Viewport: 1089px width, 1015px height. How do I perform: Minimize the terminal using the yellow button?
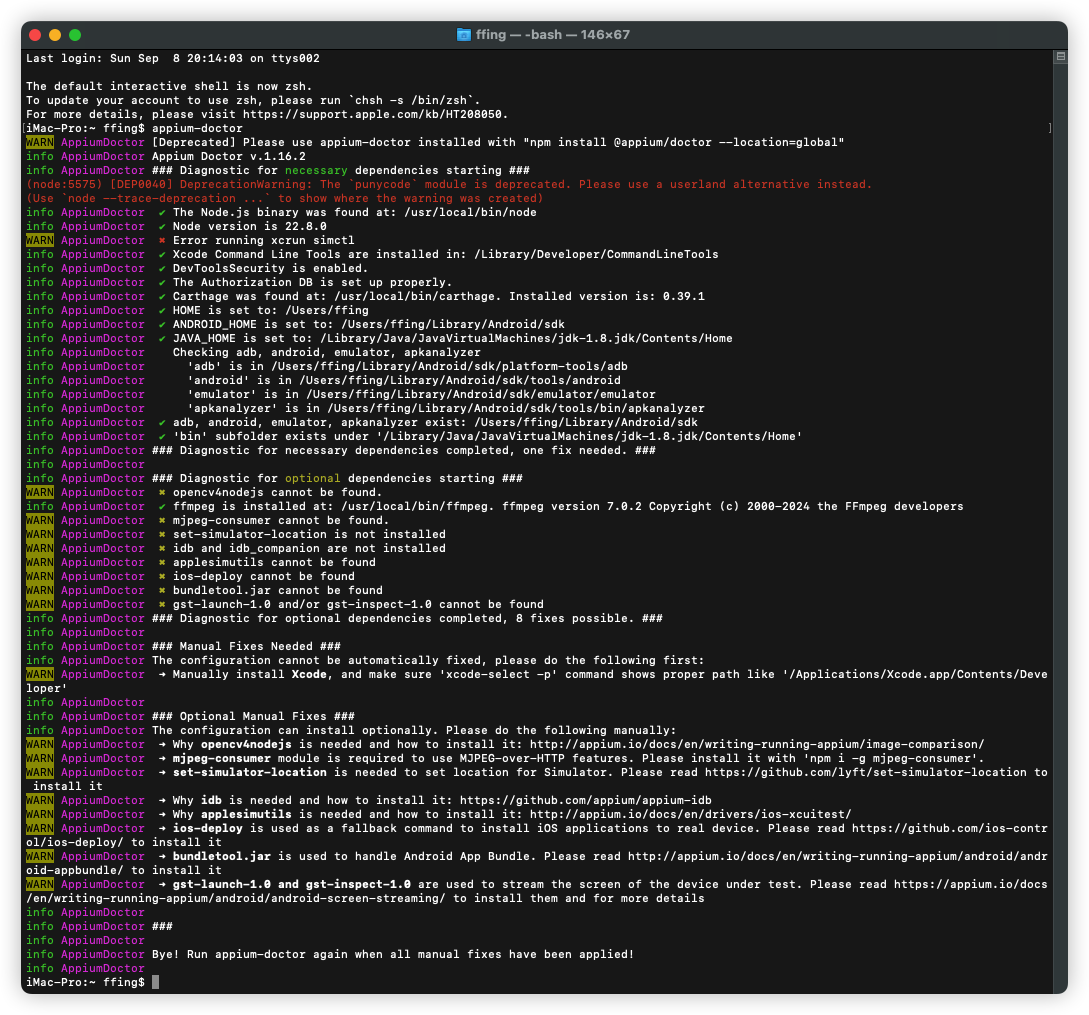tap(55, 35)
